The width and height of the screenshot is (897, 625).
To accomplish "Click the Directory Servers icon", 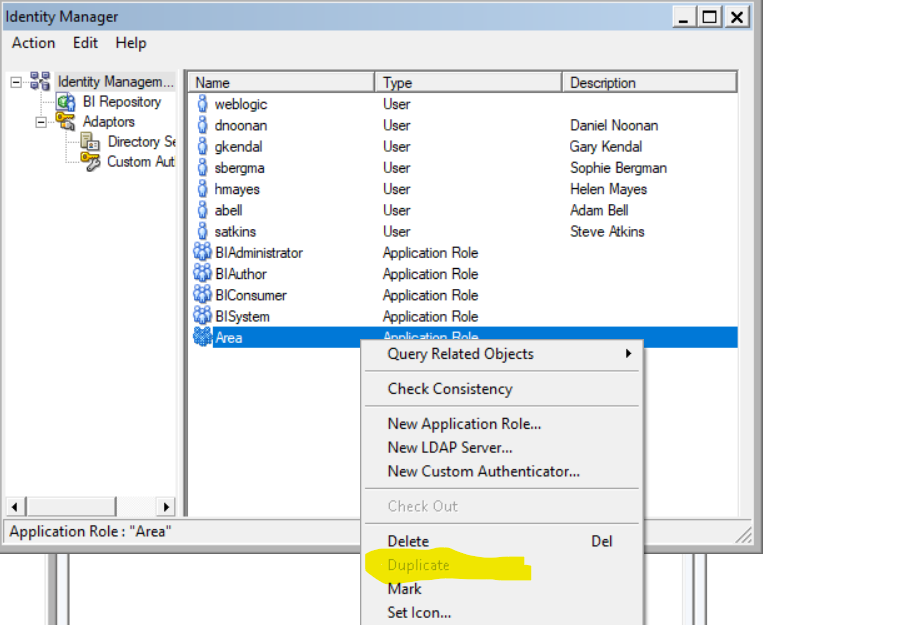I will pyautogui.click(x=90, y=142).
